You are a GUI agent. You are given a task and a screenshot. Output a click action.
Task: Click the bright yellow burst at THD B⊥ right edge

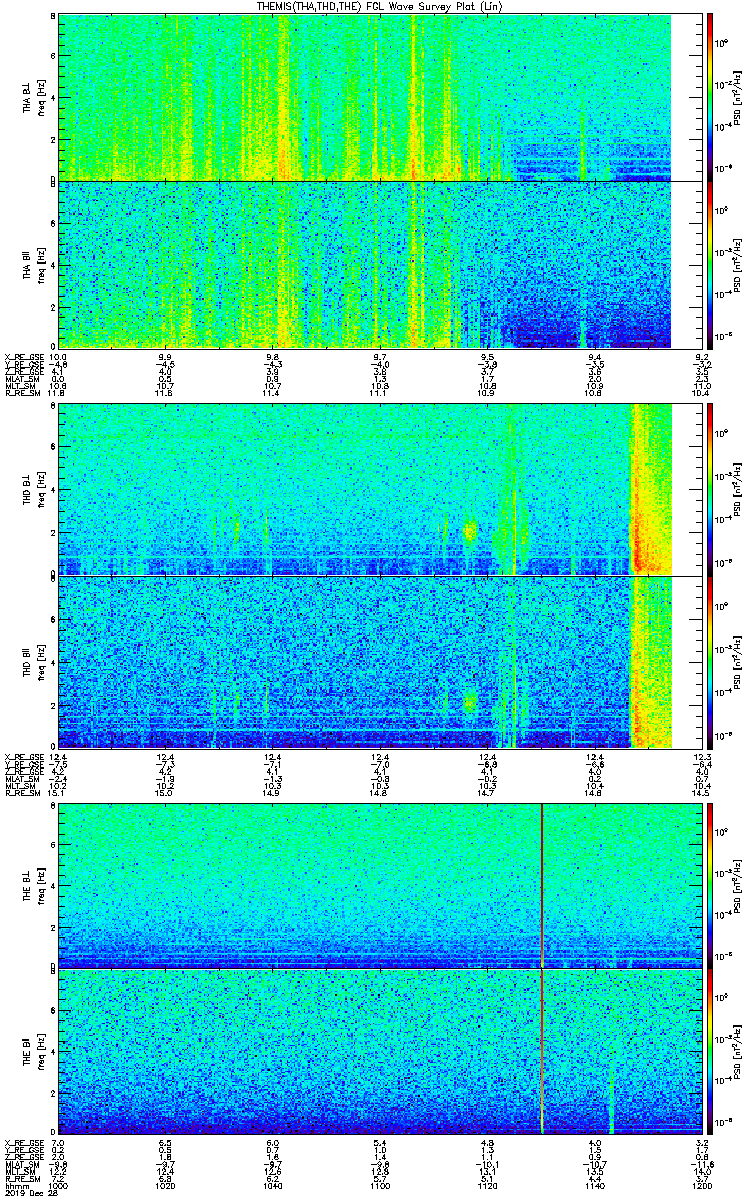click(650, 489)
